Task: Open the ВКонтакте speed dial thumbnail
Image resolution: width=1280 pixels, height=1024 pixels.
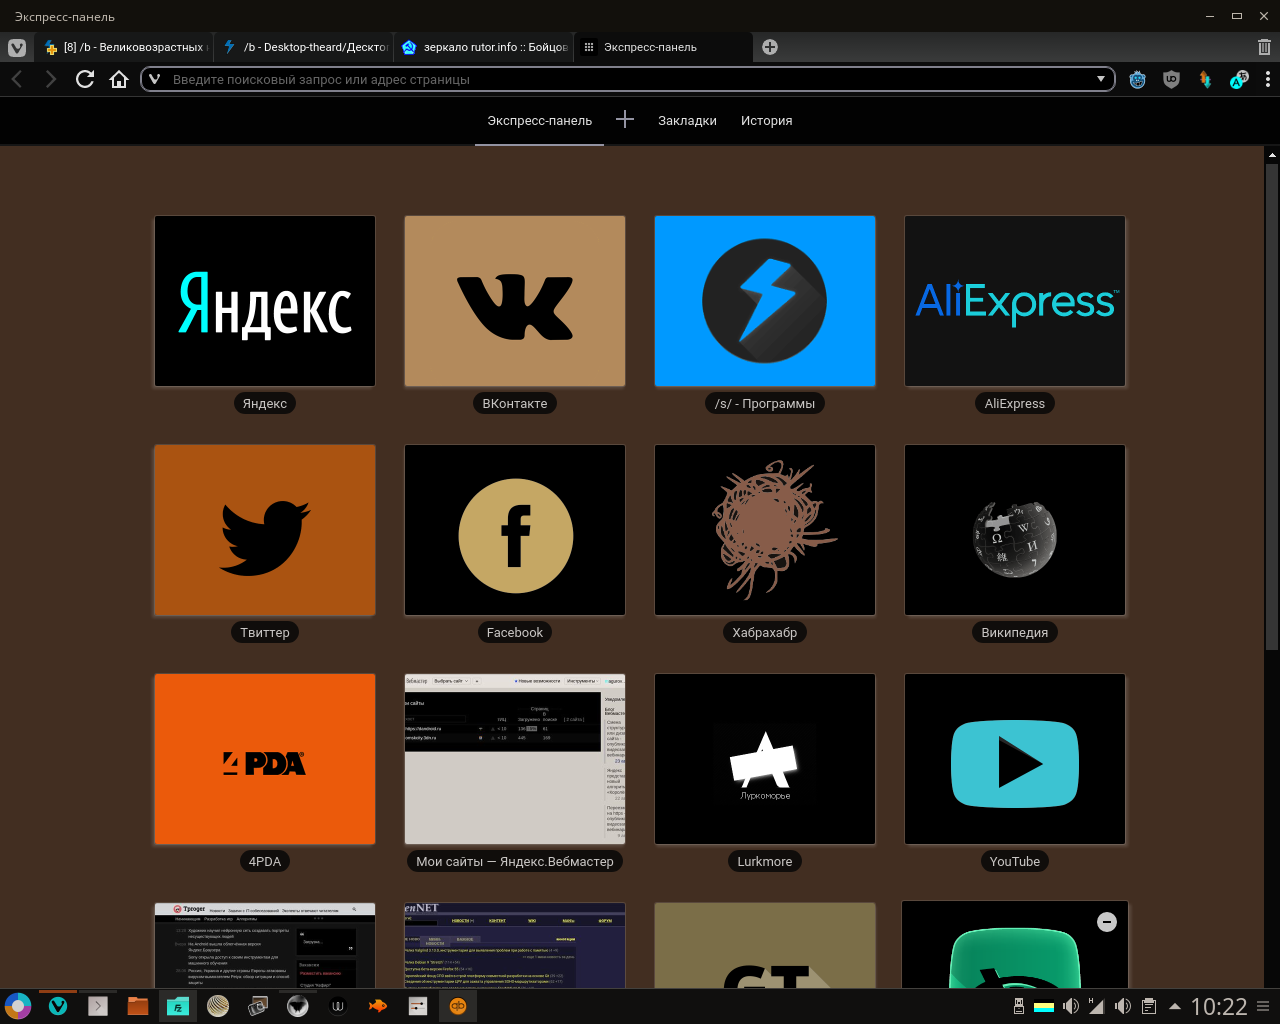Action: [x=515, y=301]
